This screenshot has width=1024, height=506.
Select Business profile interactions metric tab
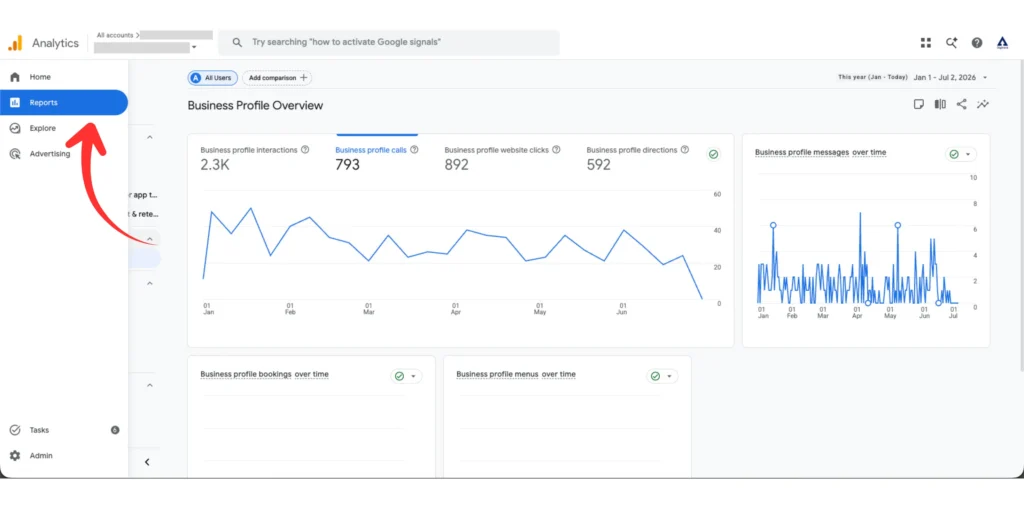(255, 158)
